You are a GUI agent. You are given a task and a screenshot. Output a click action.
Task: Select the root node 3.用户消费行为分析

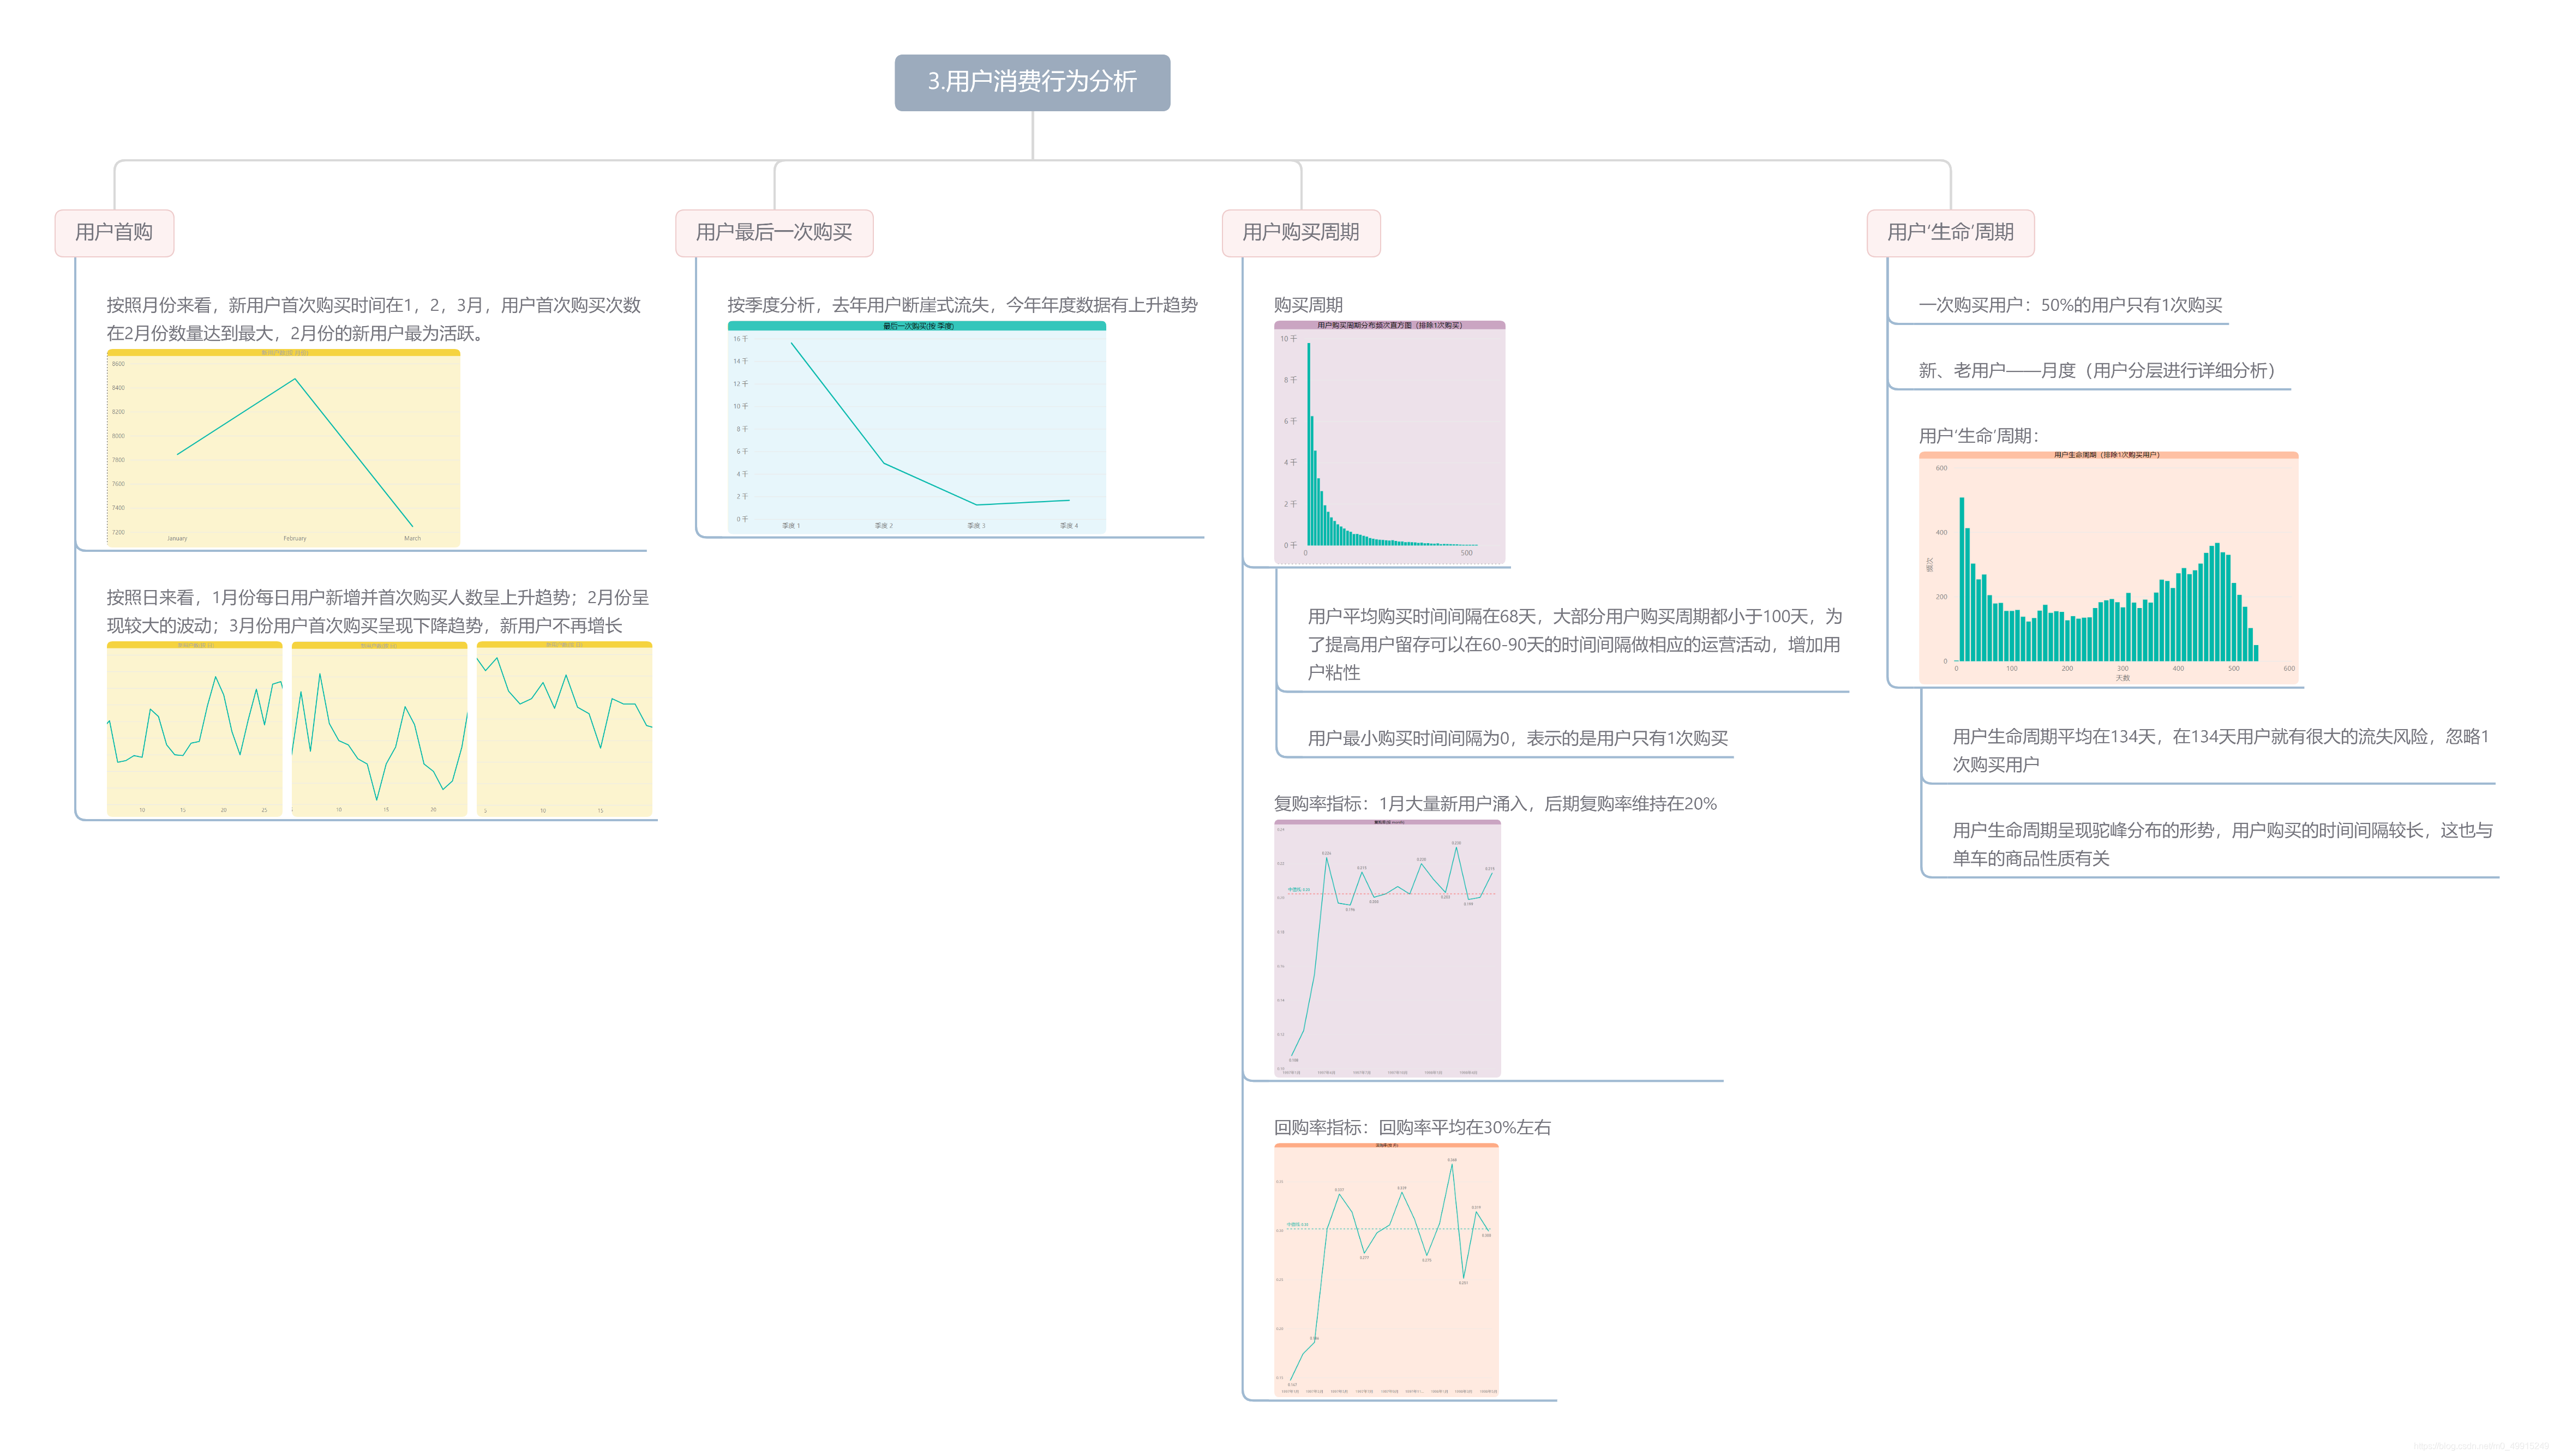pos(1032,82)
